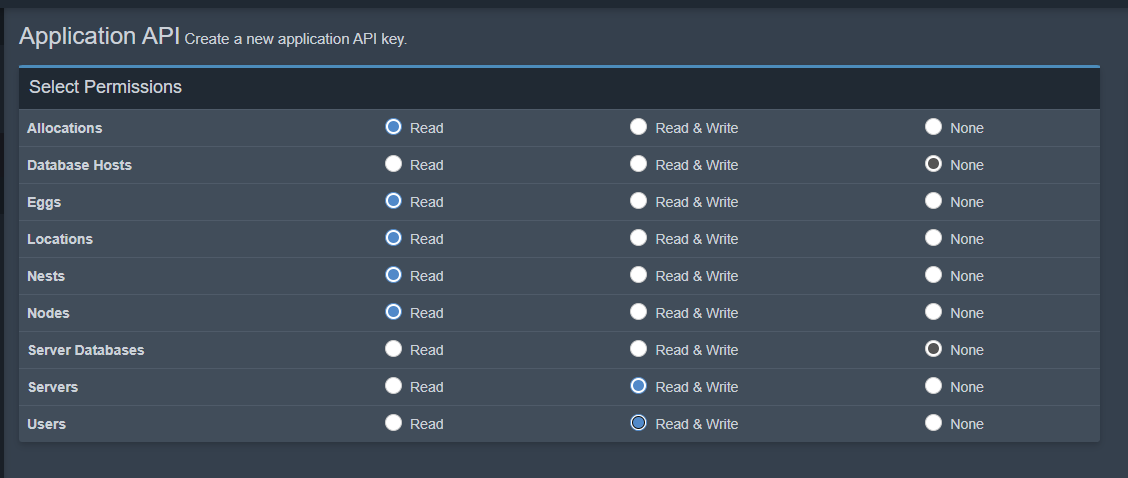The width and height of the screenshot is (1128, 478).
Task: Choose Read & Write for Database Hosts
Action: click(x=638, y=164)
